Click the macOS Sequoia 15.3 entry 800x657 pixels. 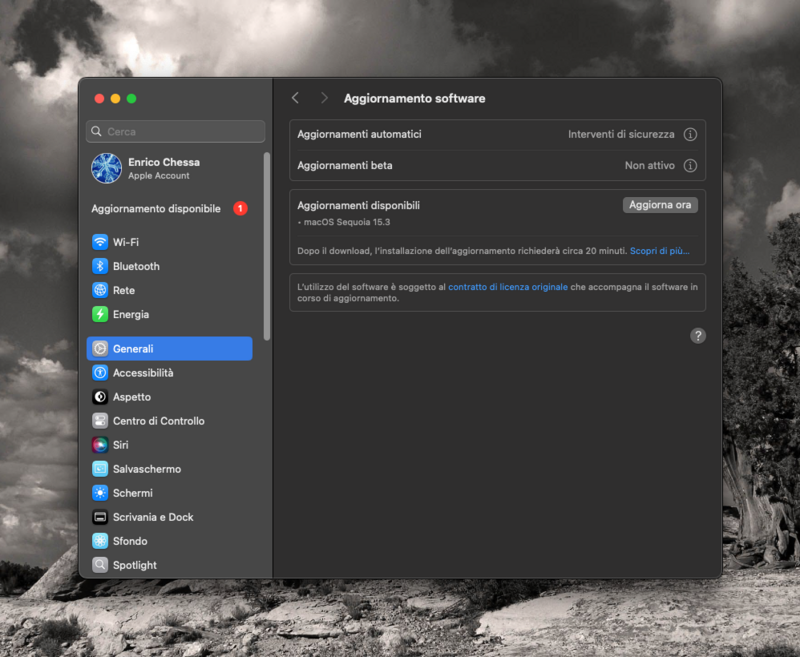(x=347, y=222)
